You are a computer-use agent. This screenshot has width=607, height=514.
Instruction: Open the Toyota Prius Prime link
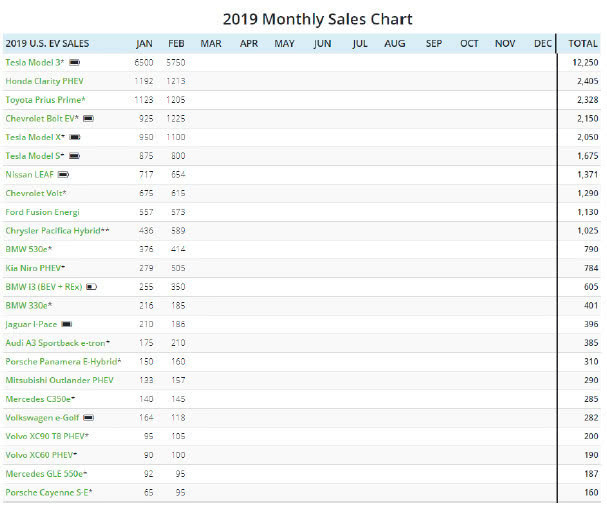click(45, 100)
